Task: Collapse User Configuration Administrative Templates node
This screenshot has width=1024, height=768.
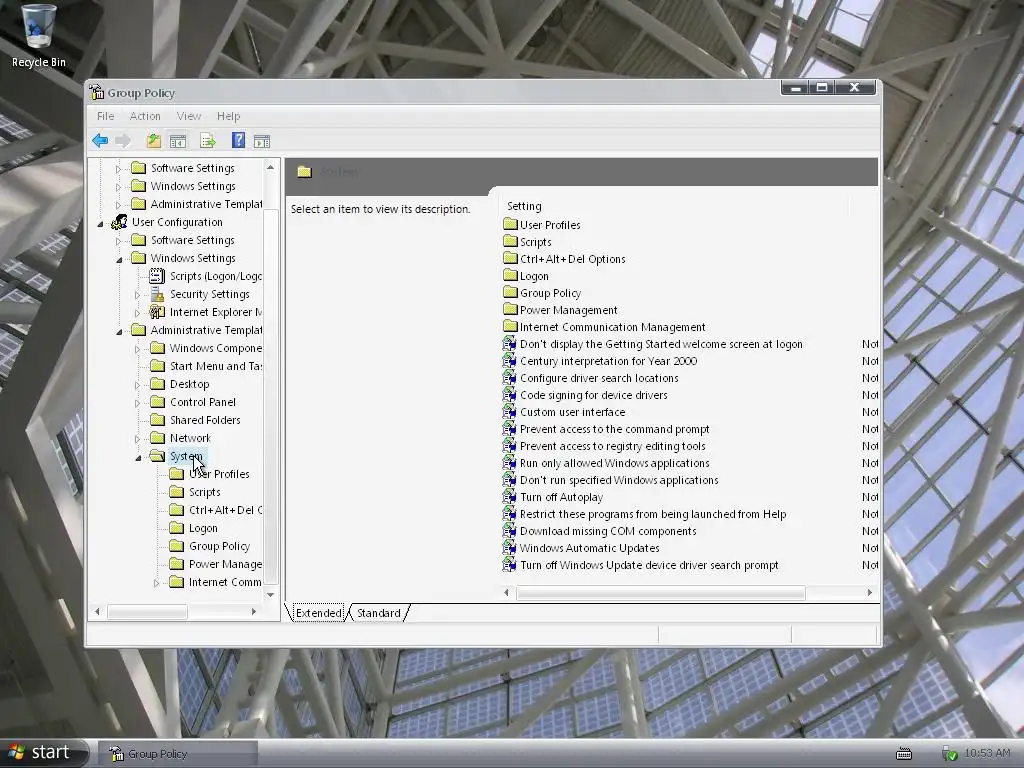Action: click(x=119, y=332)
